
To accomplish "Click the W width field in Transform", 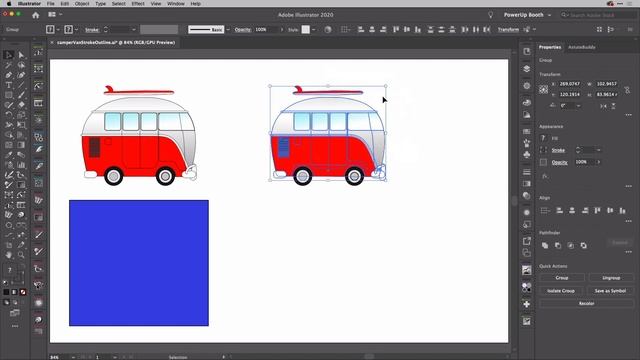I will pyautogui.click(x=607, y=84).
